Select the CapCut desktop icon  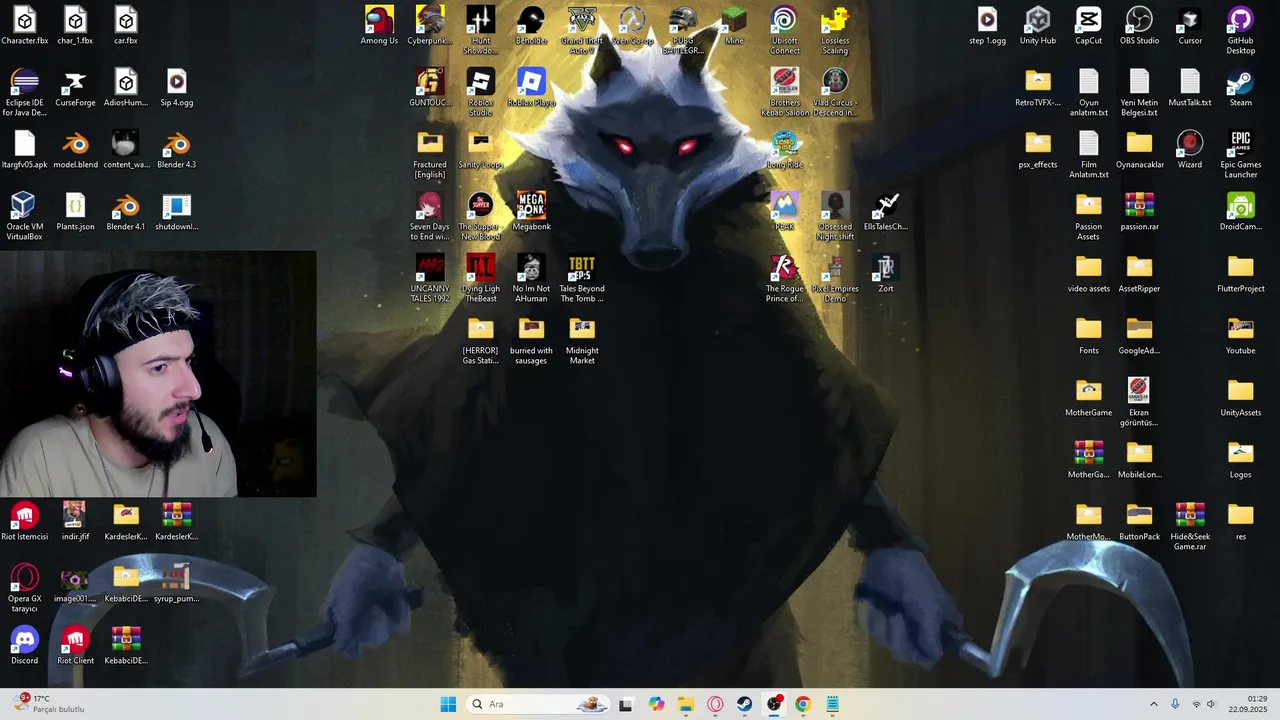(1088, 26)
